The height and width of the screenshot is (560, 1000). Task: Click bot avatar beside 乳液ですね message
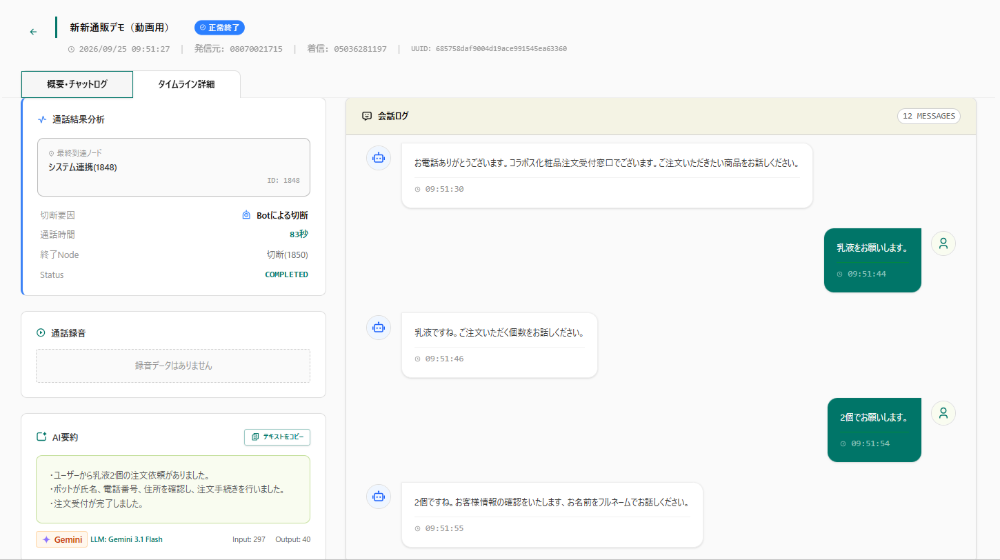378,327
